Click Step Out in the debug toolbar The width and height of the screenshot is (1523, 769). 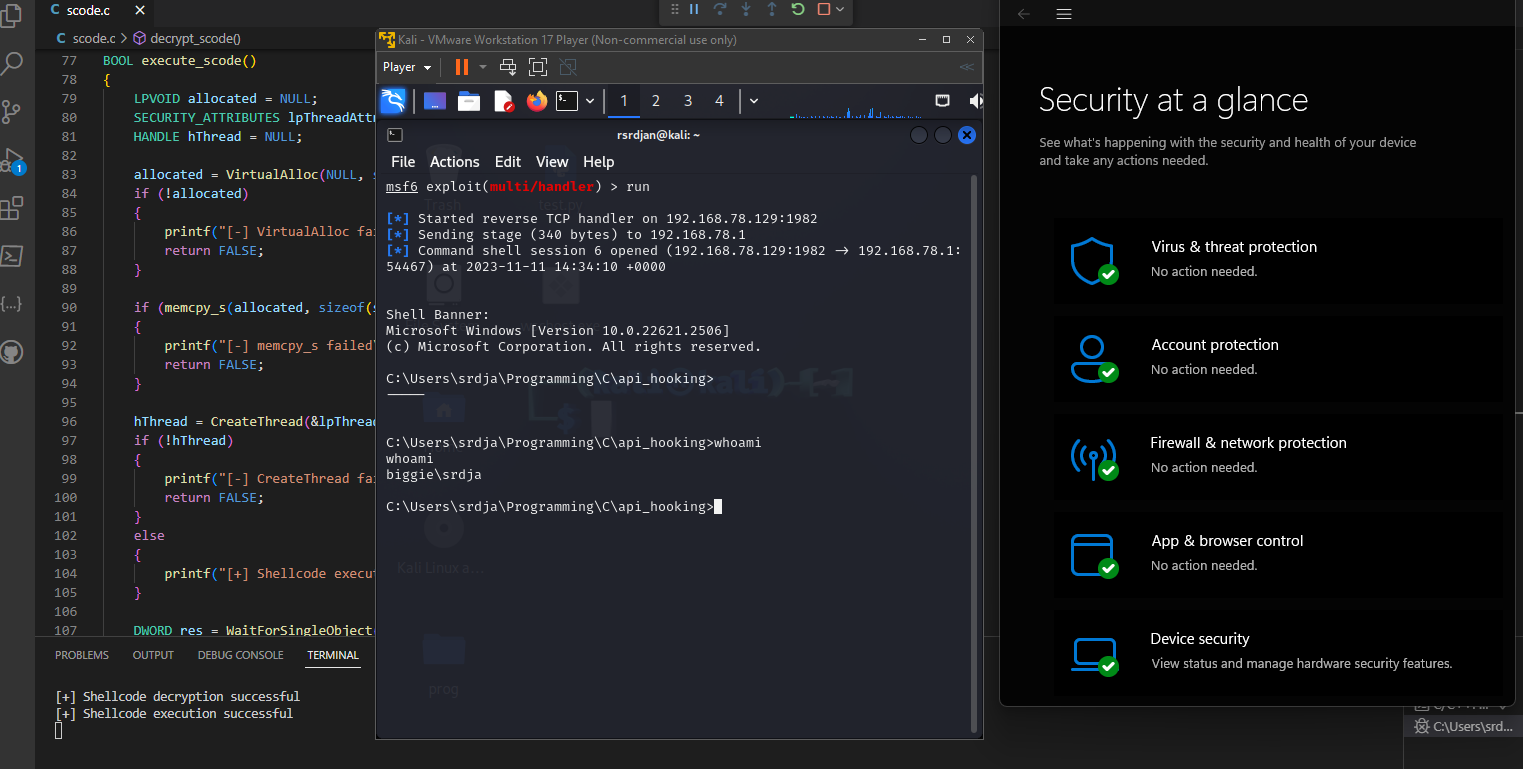(772, 9)
